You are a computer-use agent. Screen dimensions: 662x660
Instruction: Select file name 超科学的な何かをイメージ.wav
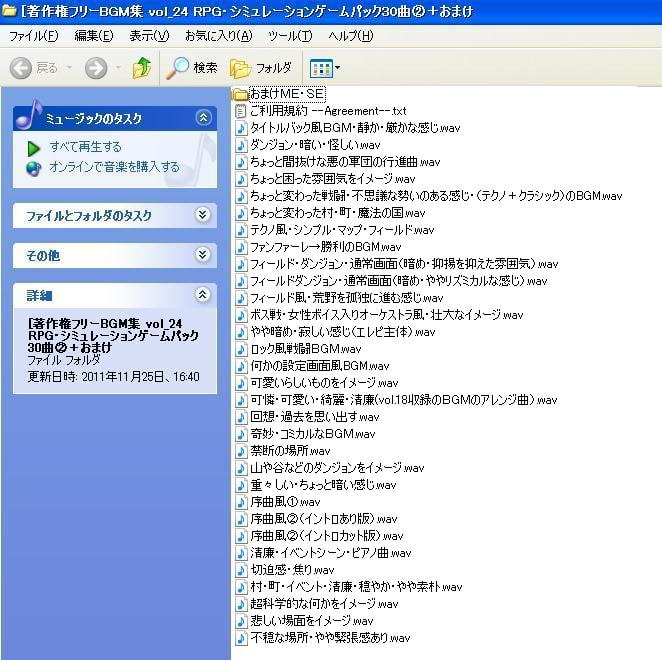coord(324,604)
